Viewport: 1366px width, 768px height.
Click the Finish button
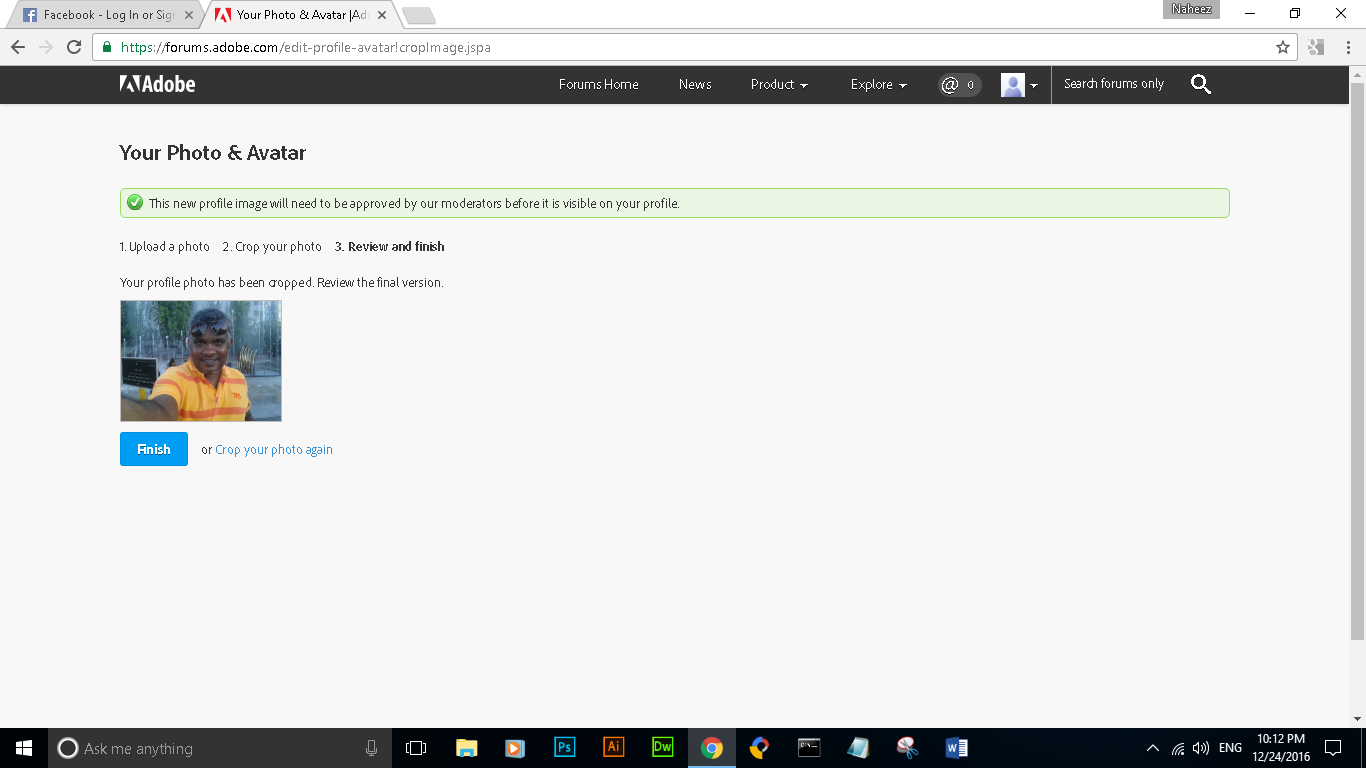pos(154,449)
